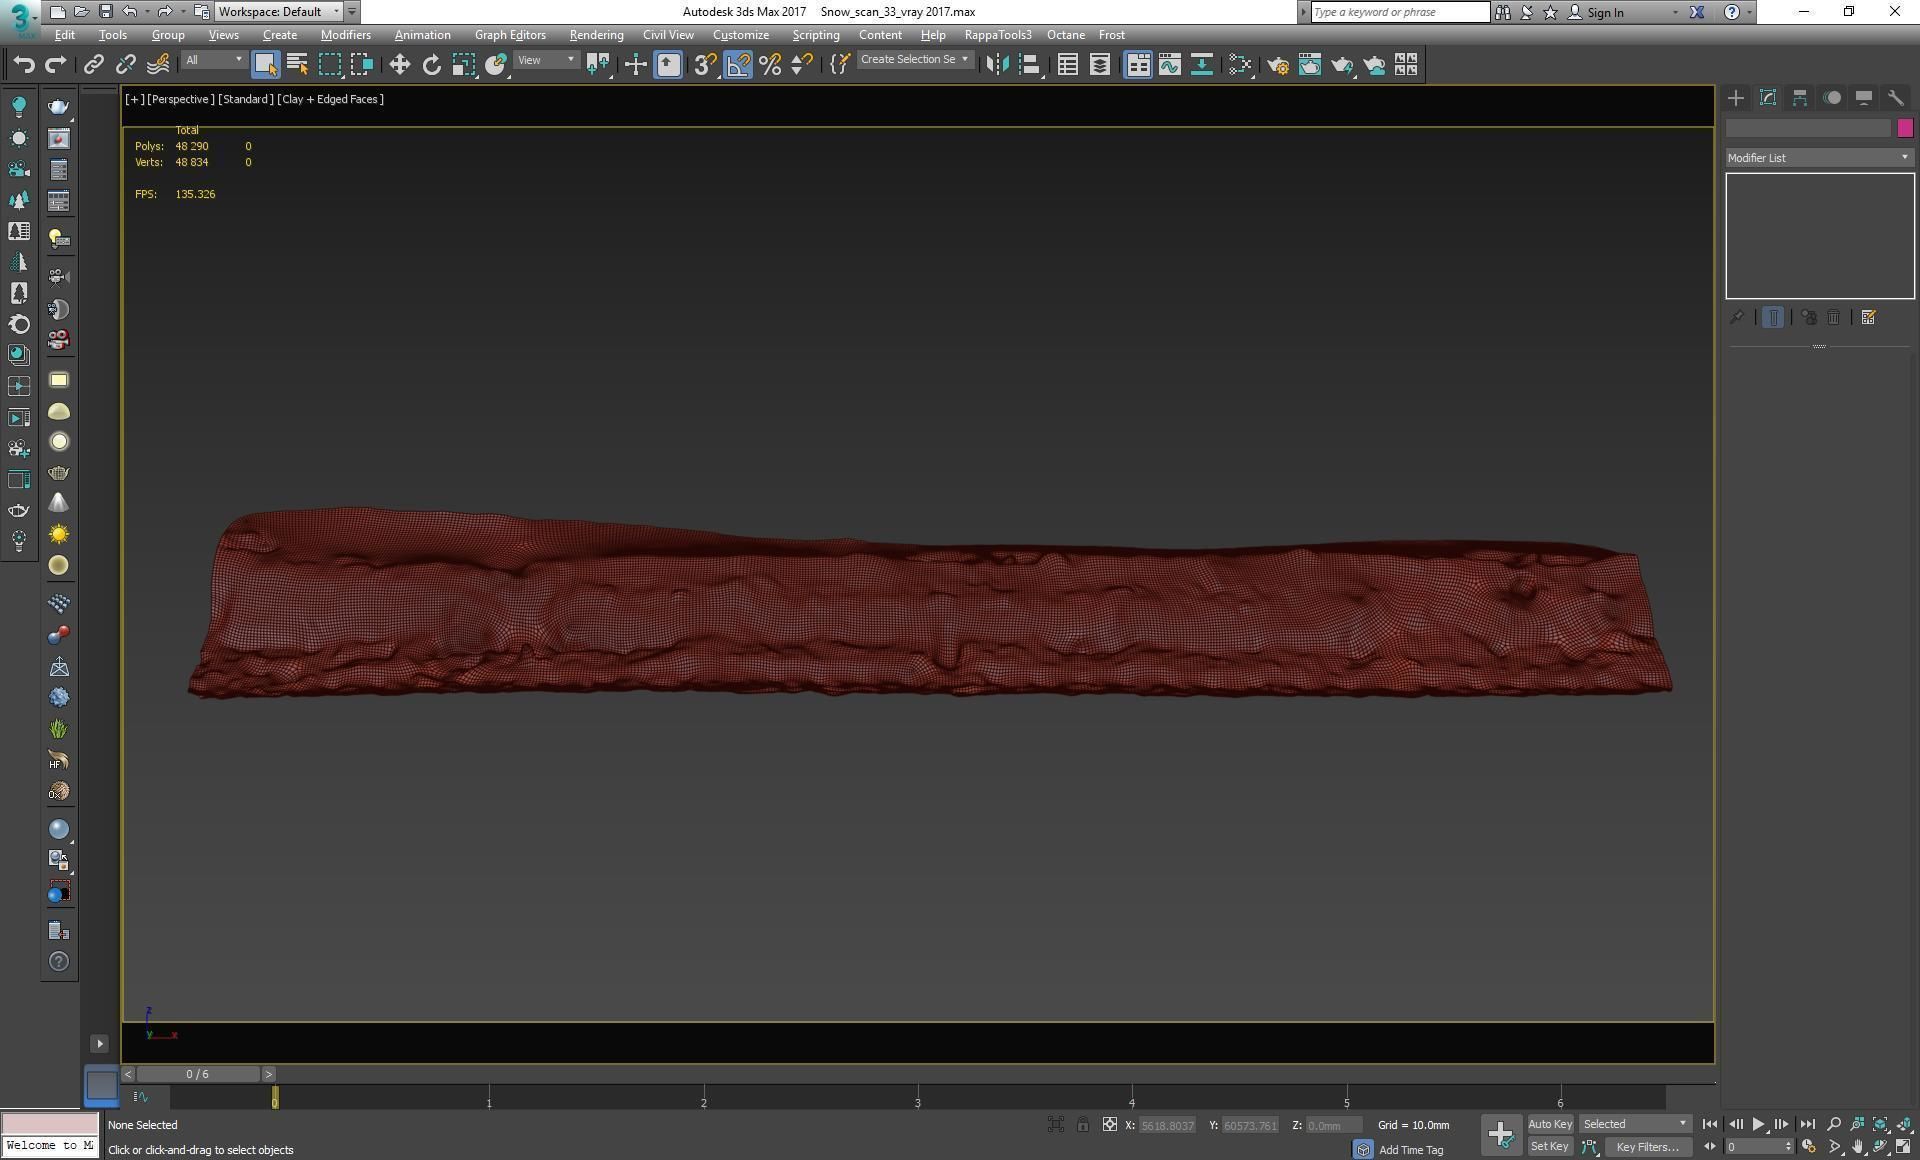Toggle the Auto Key animation mode

click(x=1549, y=1125)
